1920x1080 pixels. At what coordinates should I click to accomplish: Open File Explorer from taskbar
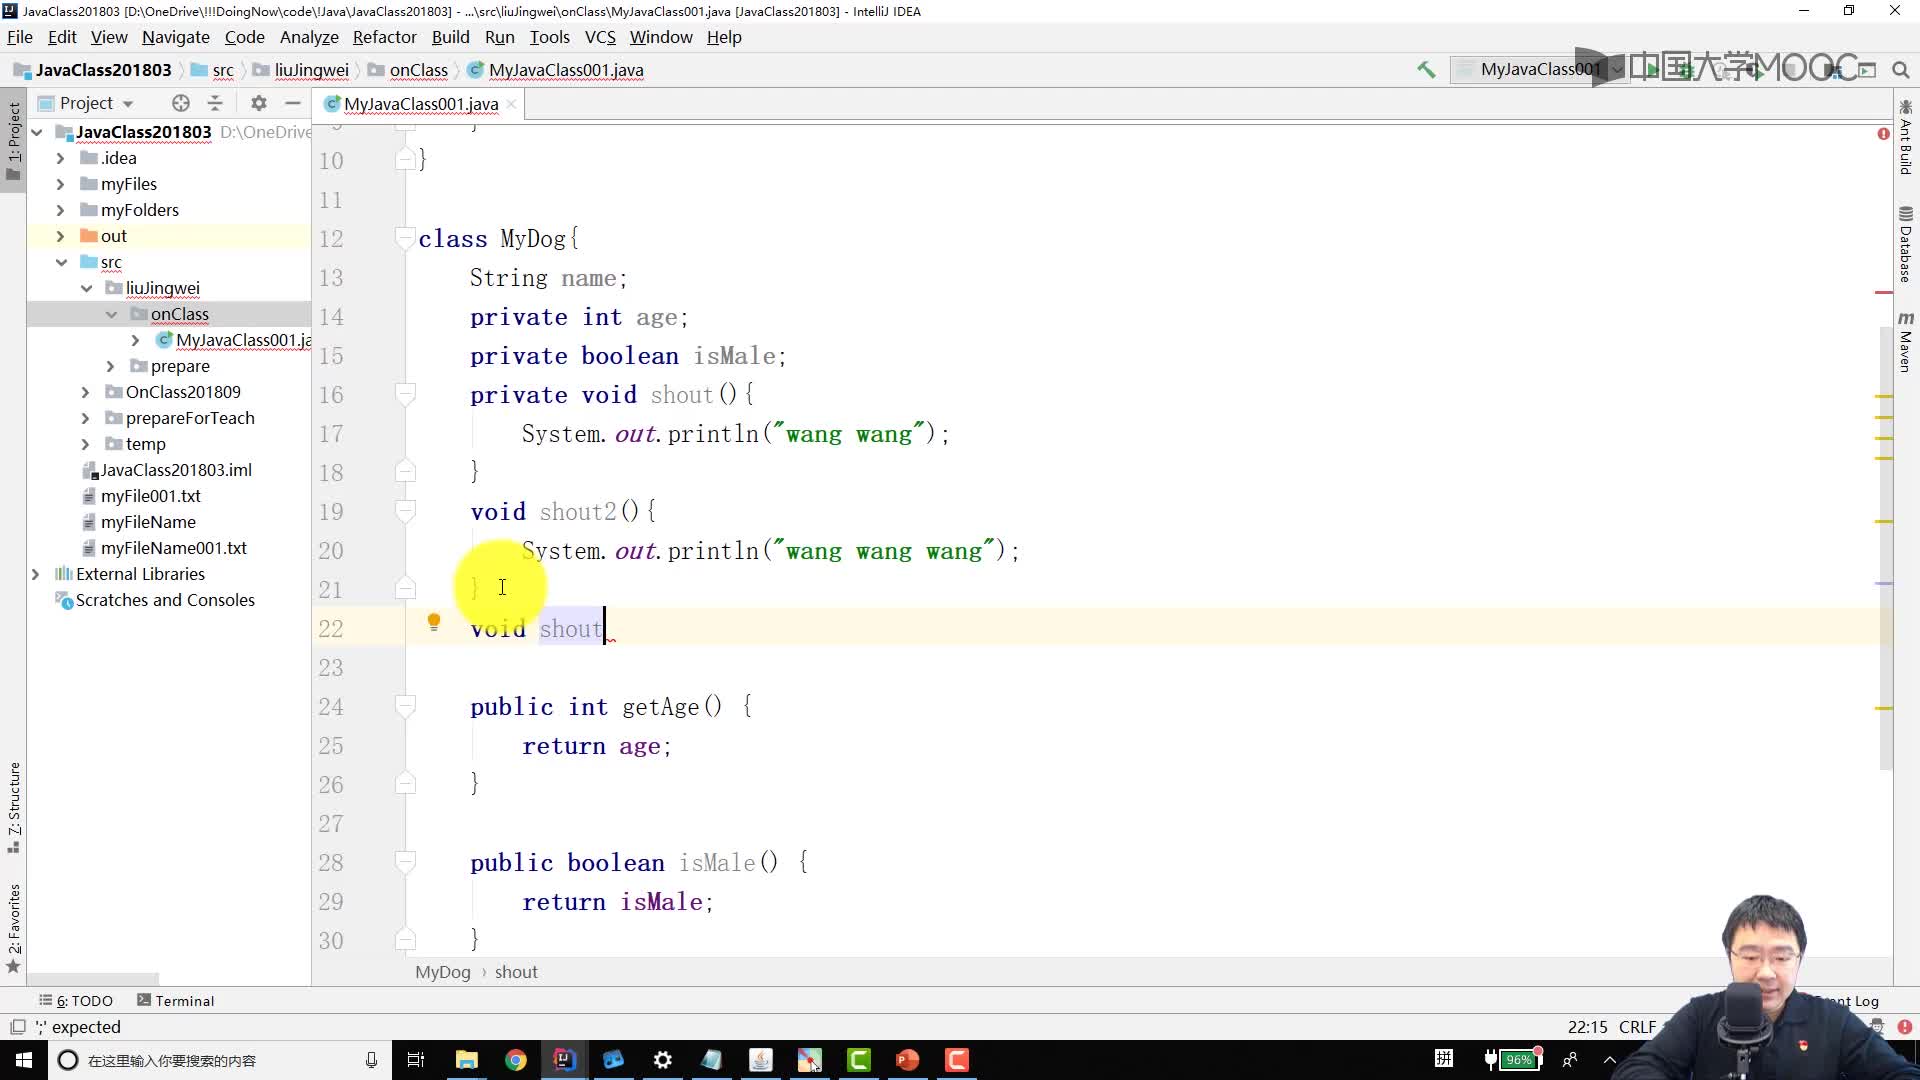(466, 1060)
